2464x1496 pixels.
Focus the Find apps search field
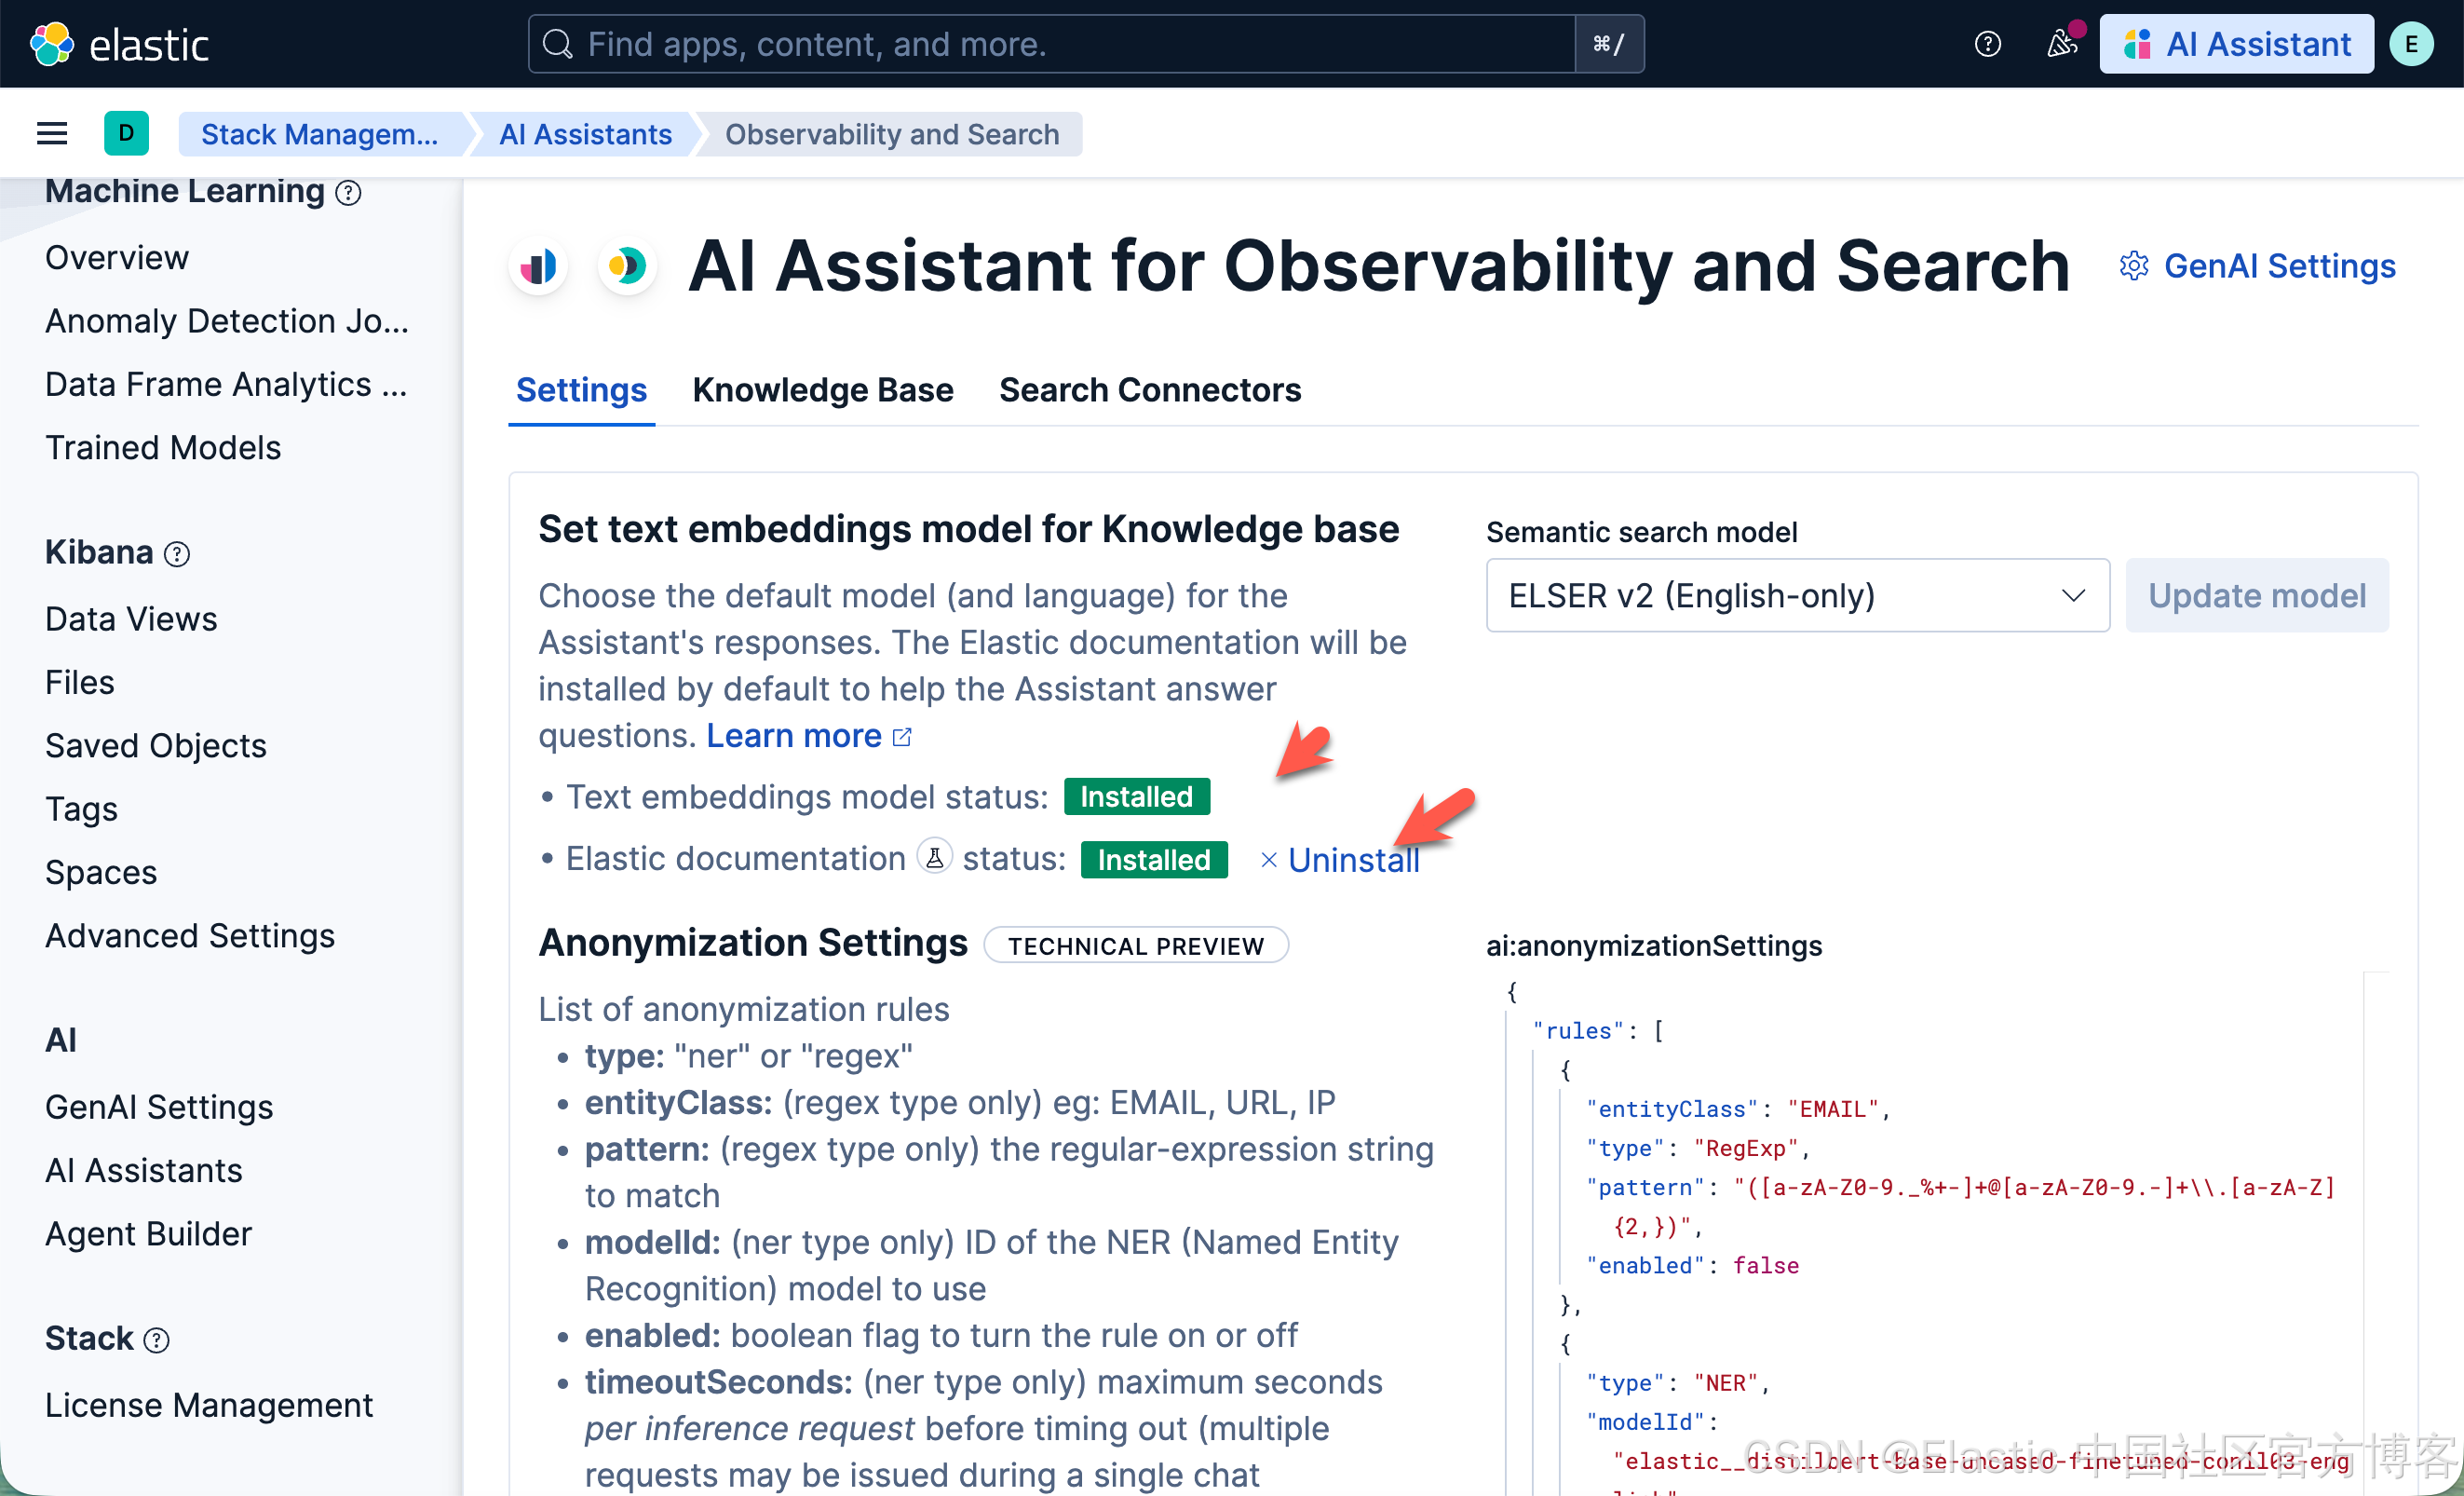1050,44
